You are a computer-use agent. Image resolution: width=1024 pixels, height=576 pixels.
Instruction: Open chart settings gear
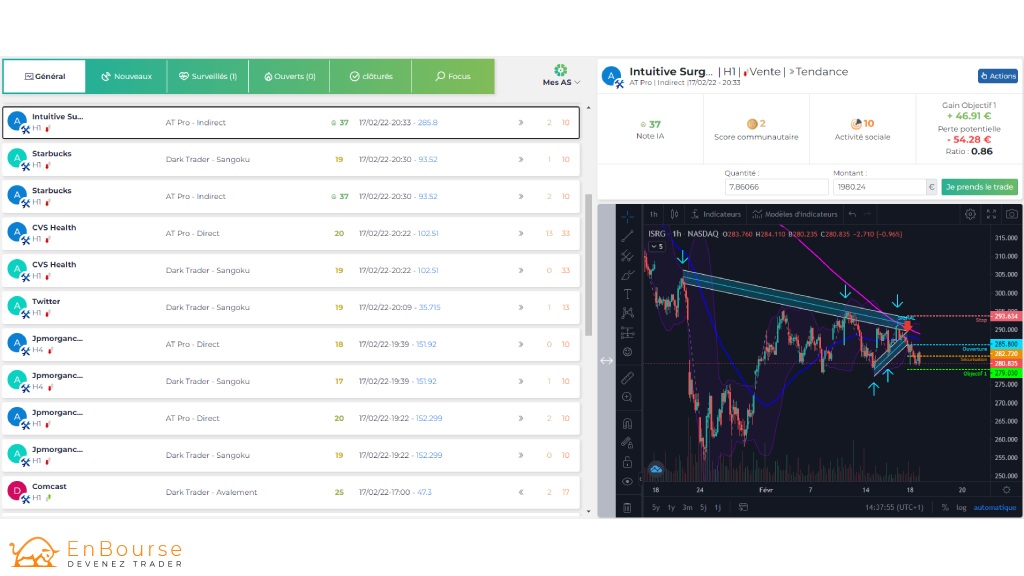click(x=970, y=214)
